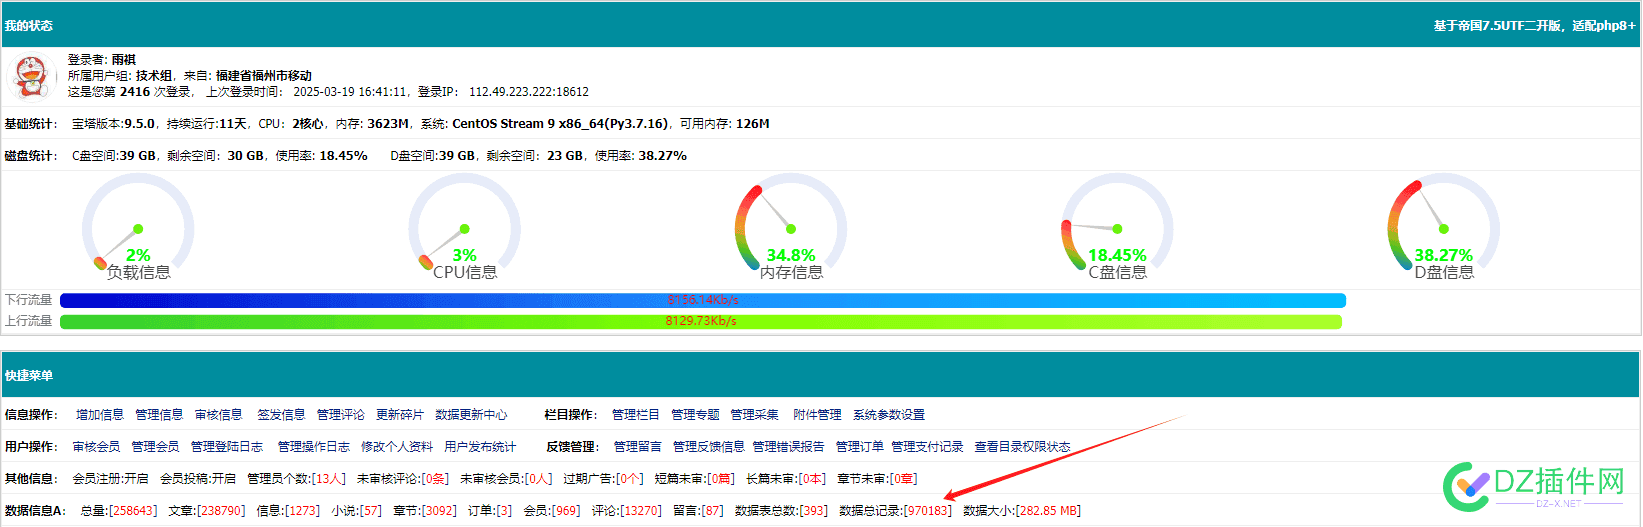Click the 内存信息 gauge showing 34.8%
The image size is (1643, 527).
pyautogui.click(x=791, y=227)
